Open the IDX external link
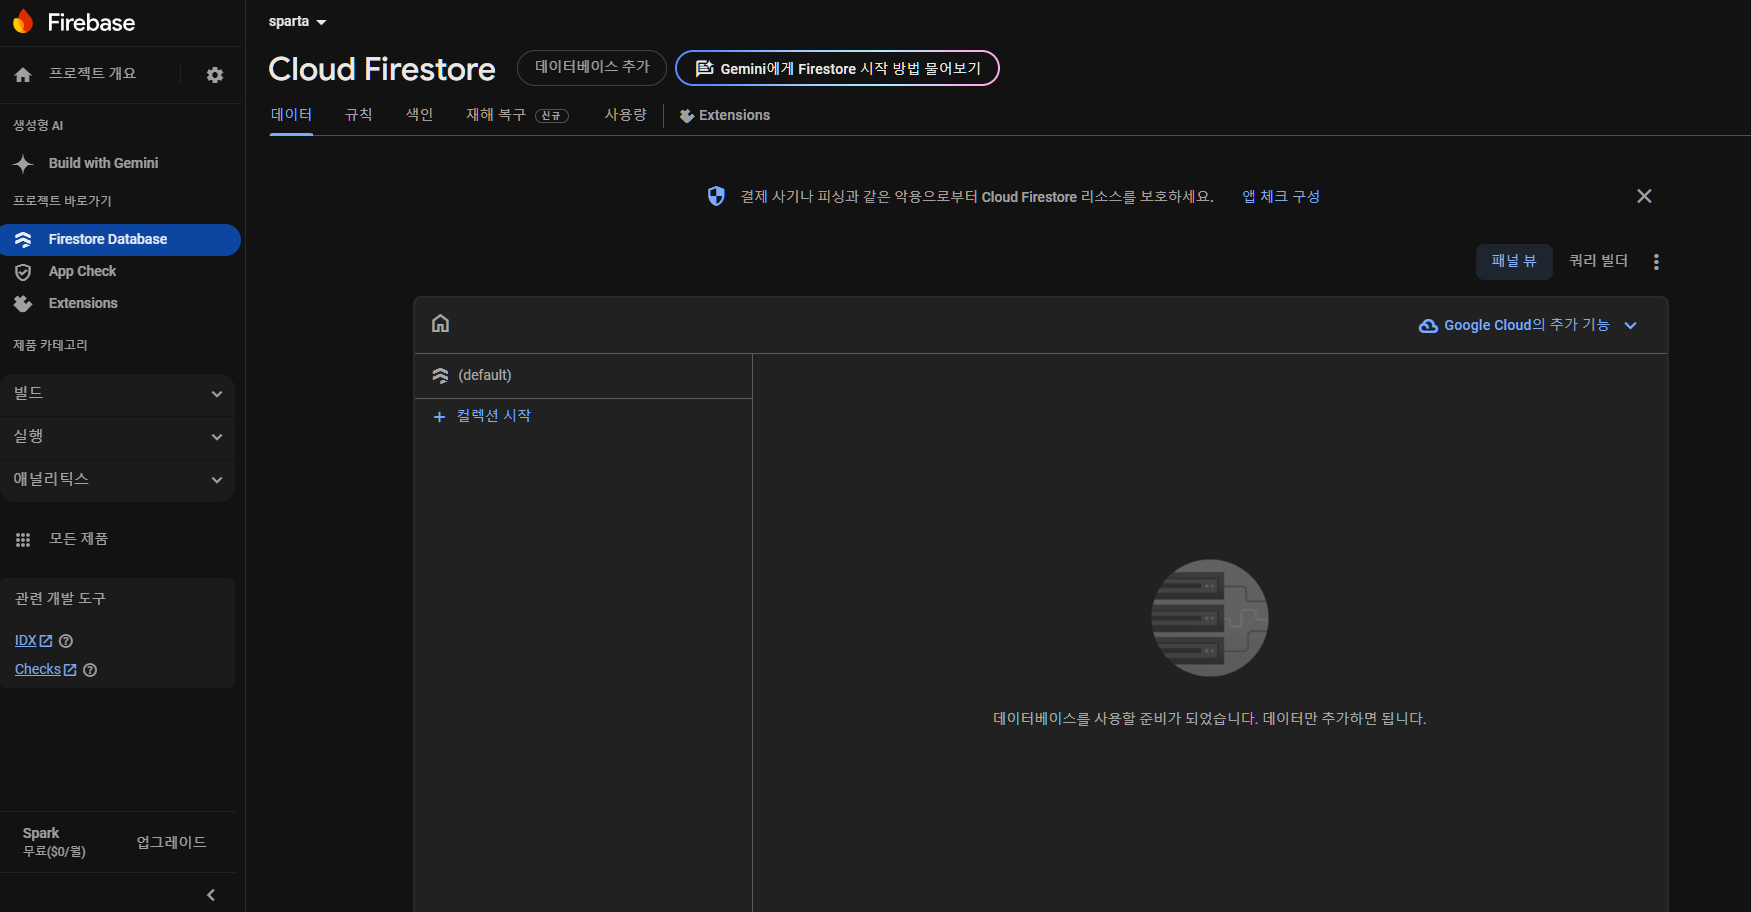The image size is (1751, 912). tap(33, 641)
